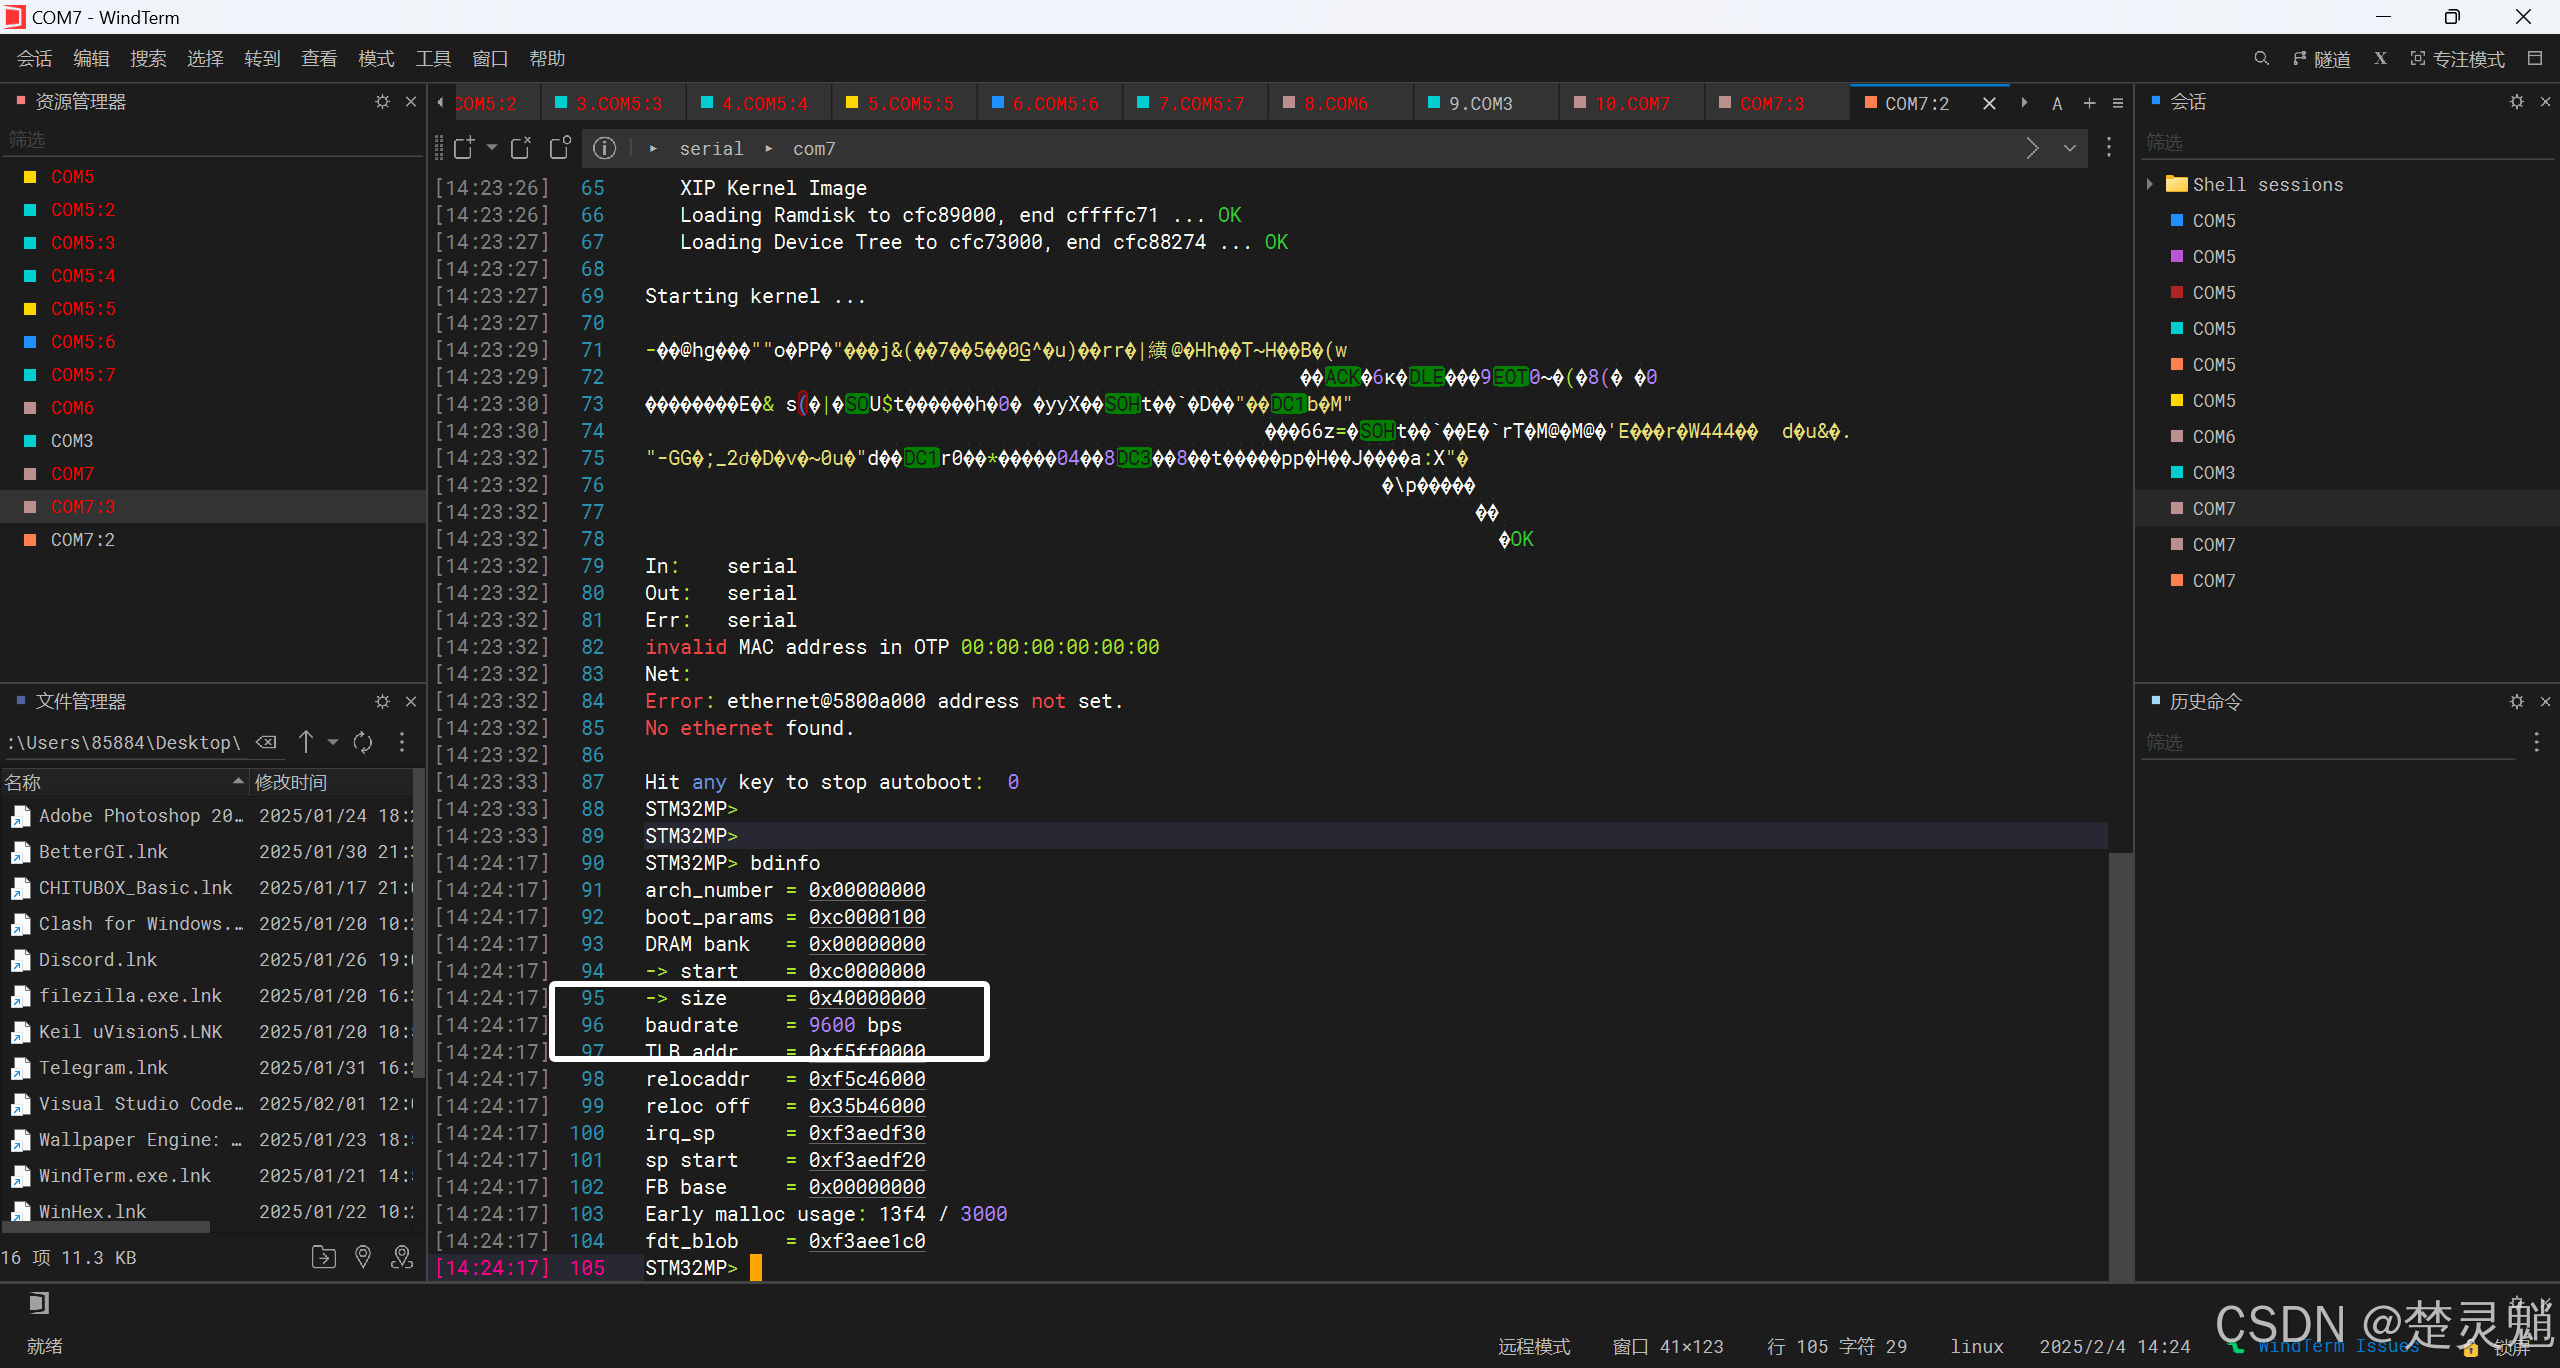Click the location pin icon in file manager

click(363, 1257)
